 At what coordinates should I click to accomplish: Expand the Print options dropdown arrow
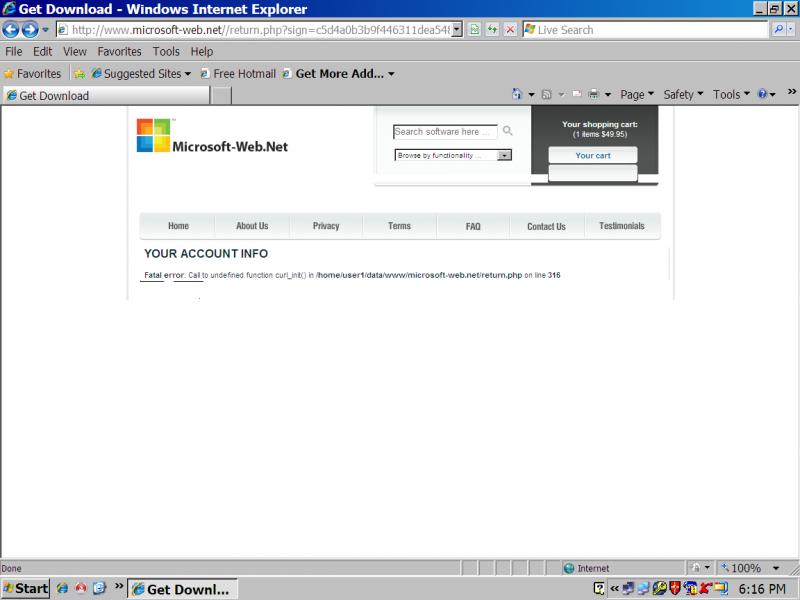[x=608, y=94]
